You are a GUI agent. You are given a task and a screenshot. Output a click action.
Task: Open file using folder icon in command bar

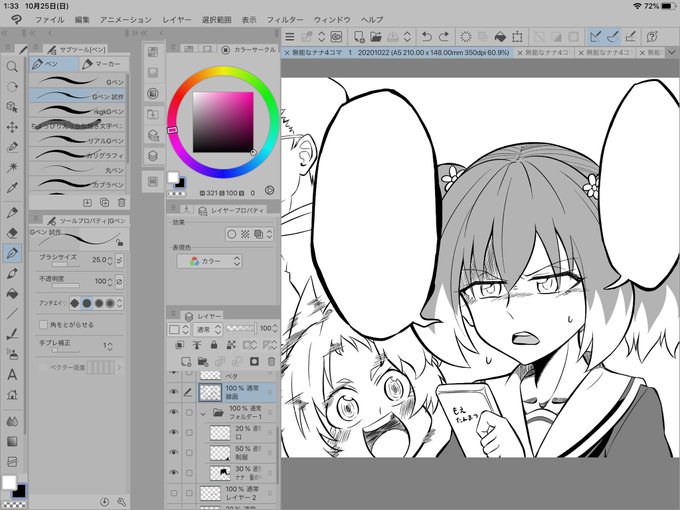(376, 37)
